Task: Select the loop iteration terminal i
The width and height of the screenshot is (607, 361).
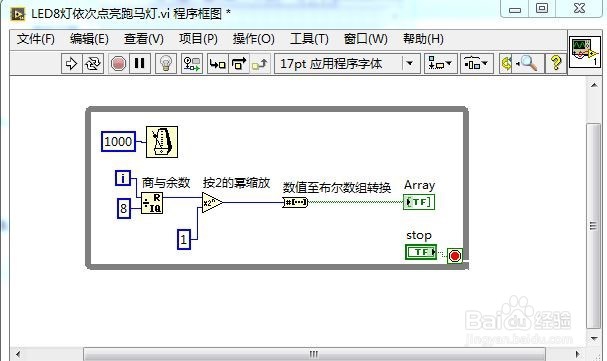Action: (x=123, y=178)
